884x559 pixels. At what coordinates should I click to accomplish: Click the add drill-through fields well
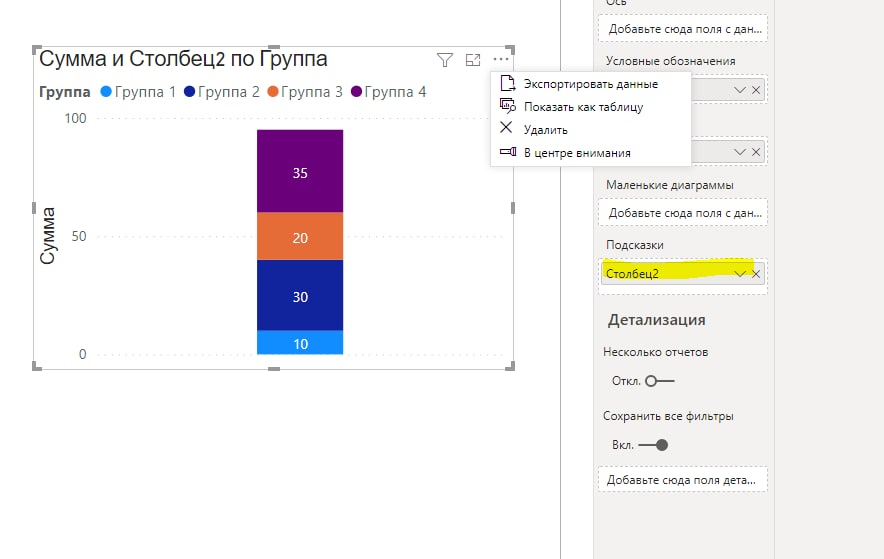click(x=683, y=480)
